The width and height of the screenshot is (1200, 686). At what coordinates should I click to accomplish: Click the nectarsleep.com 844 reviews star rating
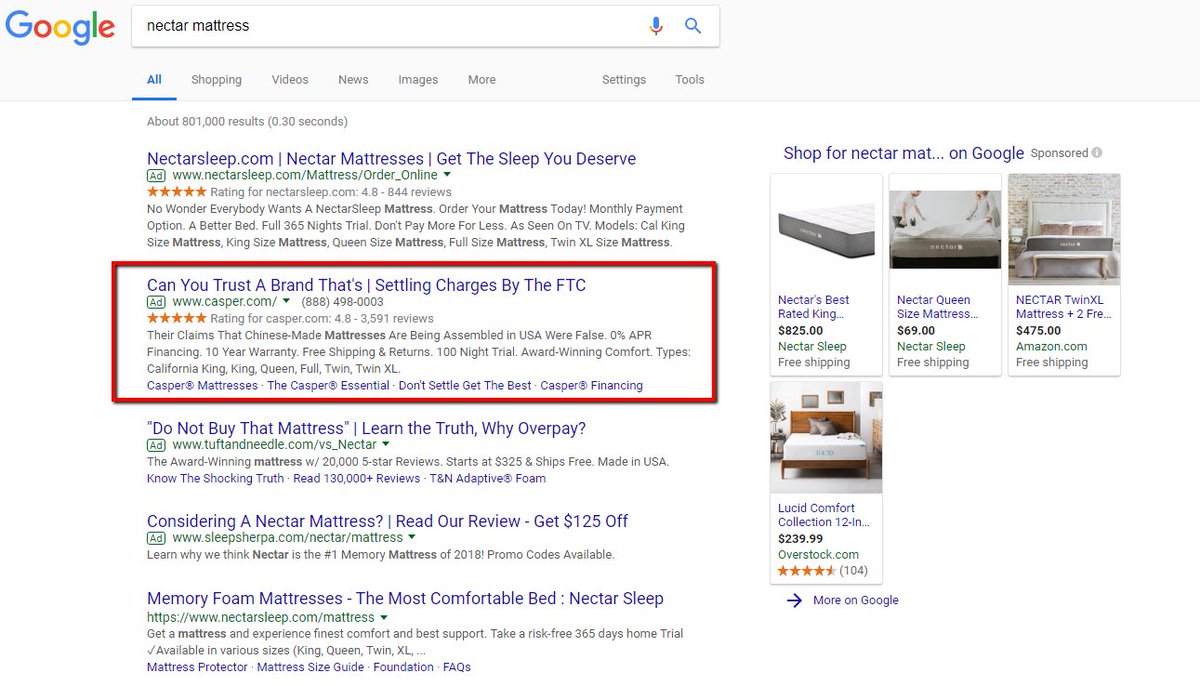(176, 192)
